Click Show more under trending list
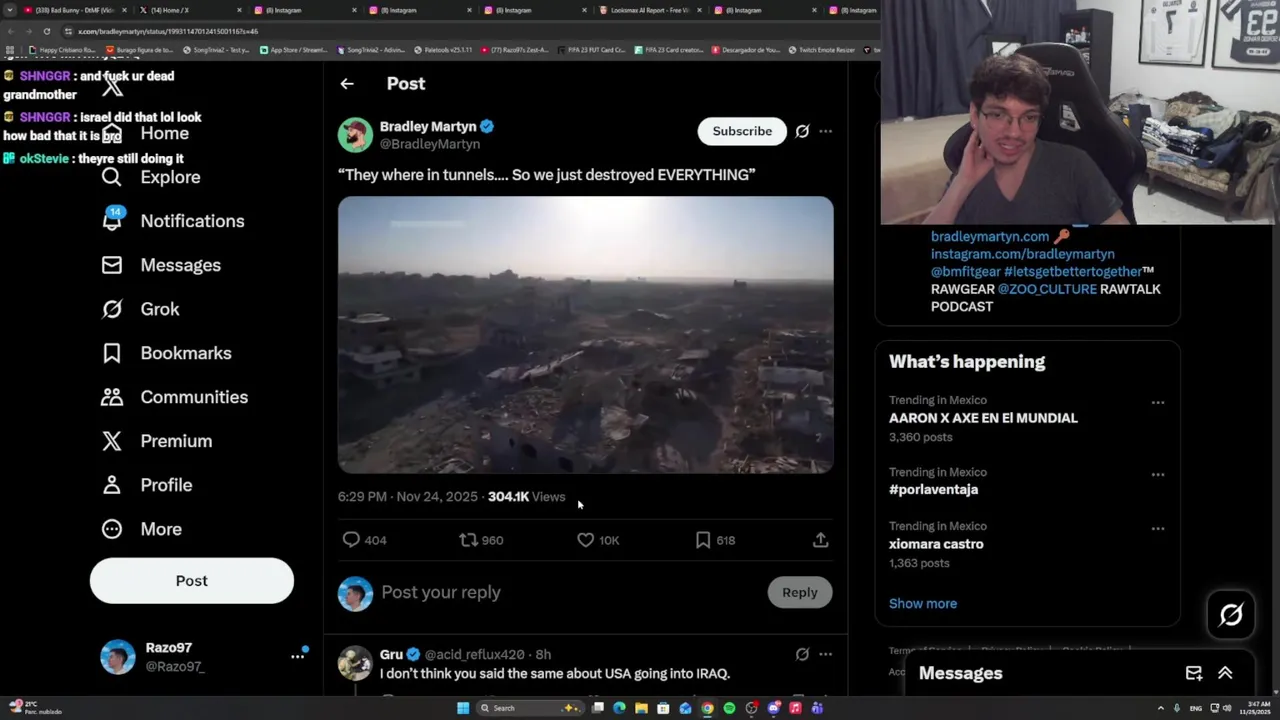This screenshot has height=720, width=1280. click(923, 603)
